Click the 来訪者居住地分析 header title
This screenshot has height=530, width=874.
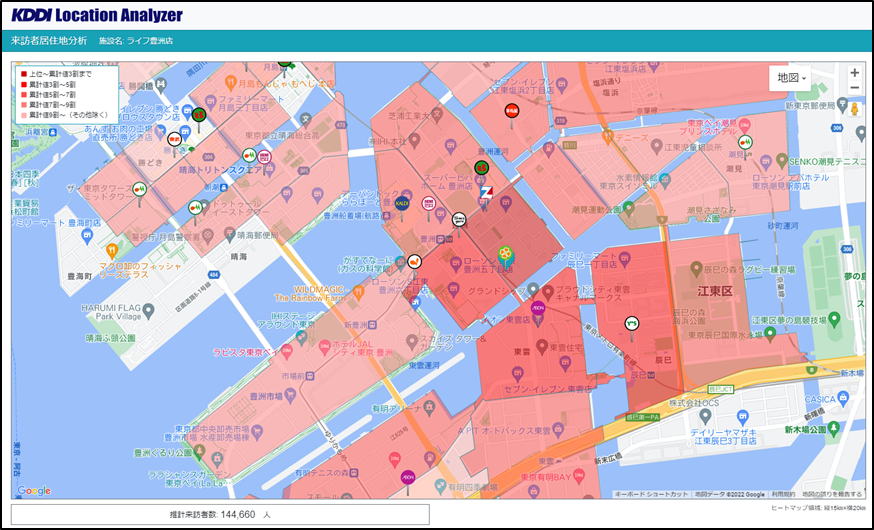point(48,41)
